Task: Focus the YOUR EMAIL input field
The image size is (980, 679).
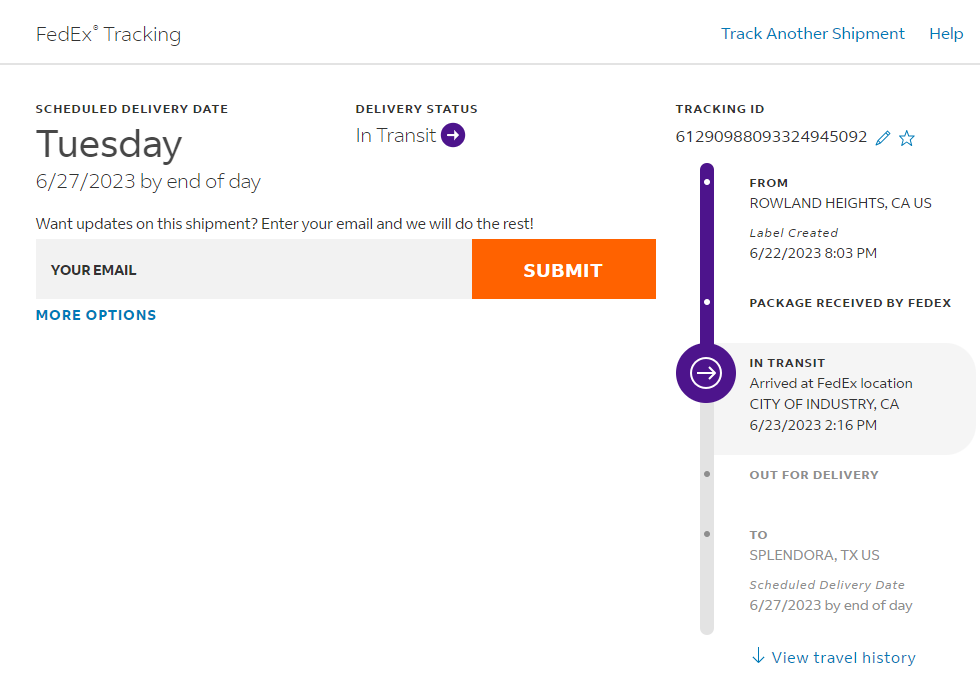Action: [x=254, y=270]
